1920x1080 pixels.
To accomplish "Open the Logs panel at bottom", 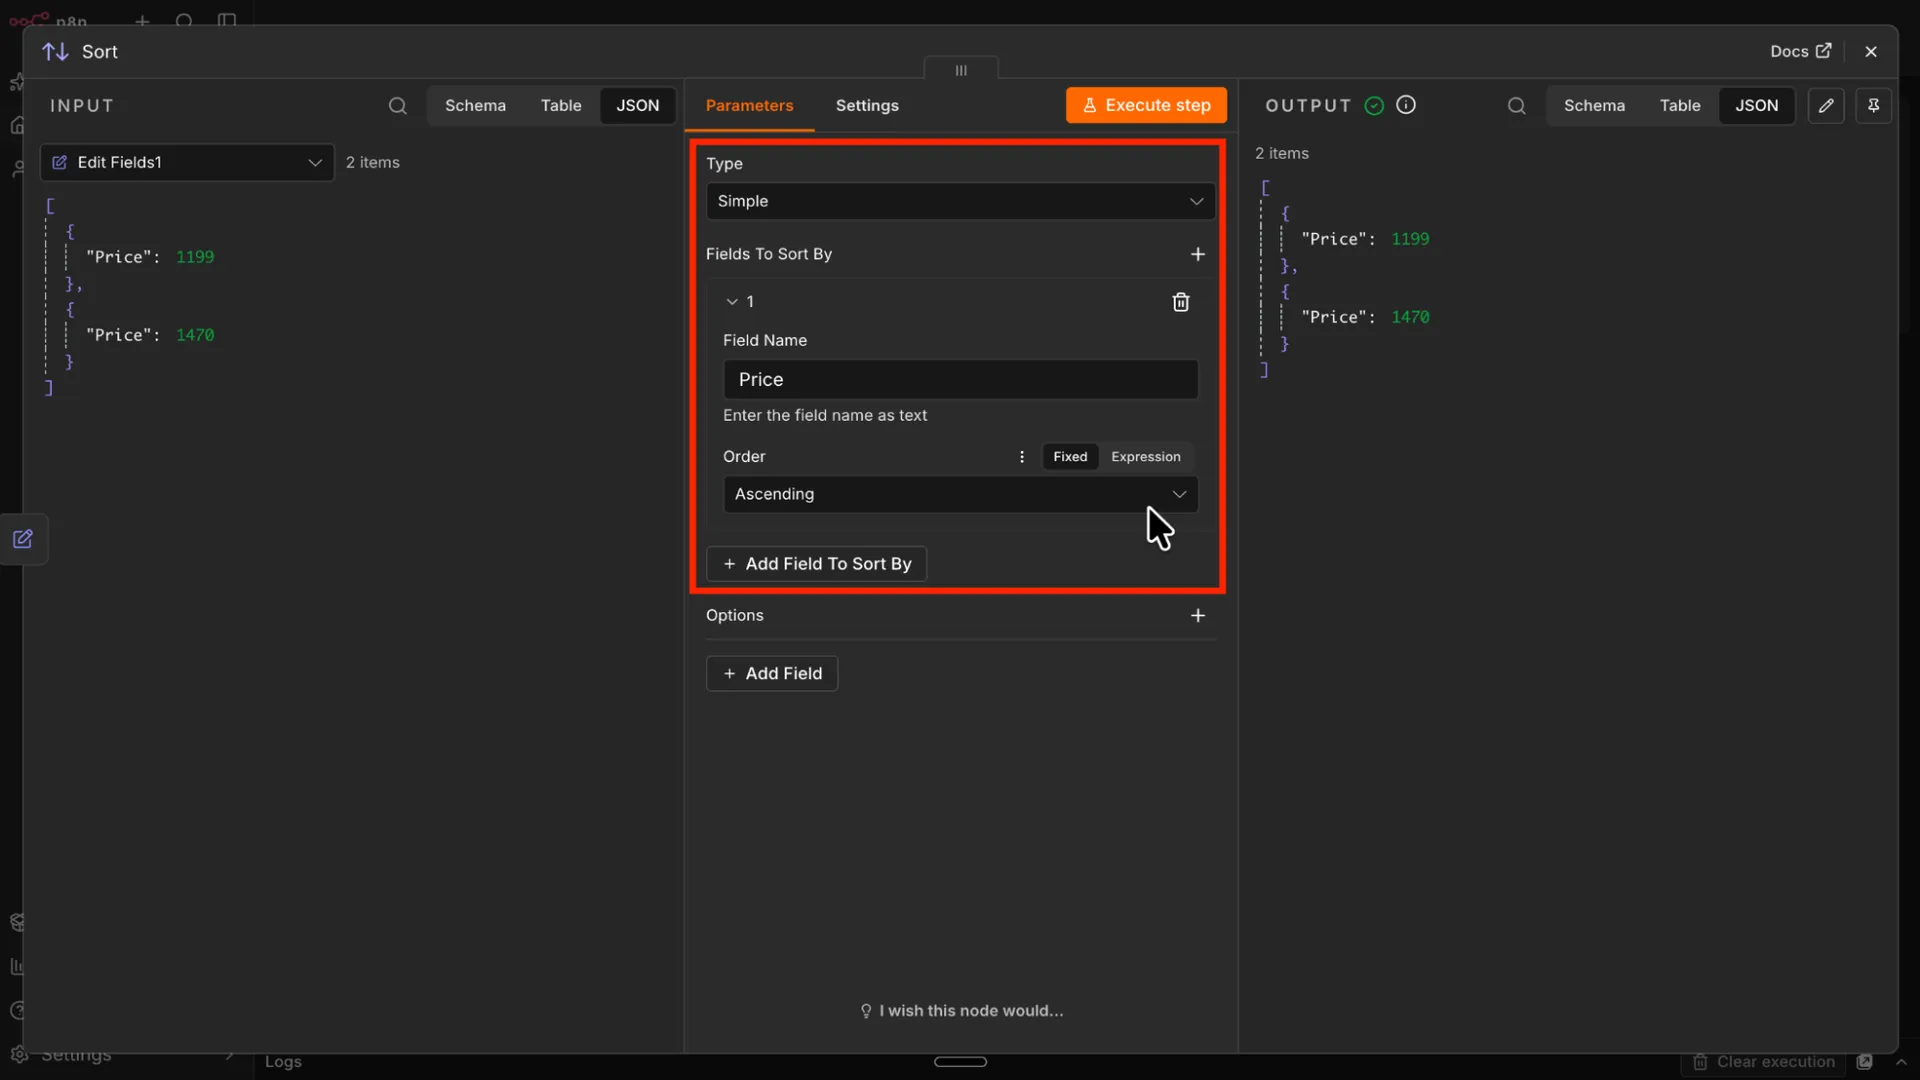I will (x=283, y=1062).
